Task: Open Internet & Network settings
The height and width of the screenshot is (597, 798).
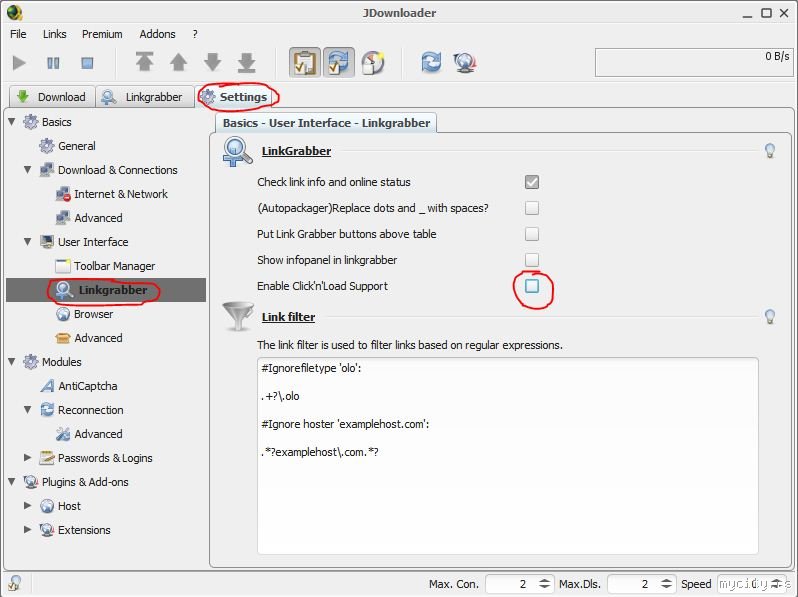Action: pos(112,193)
